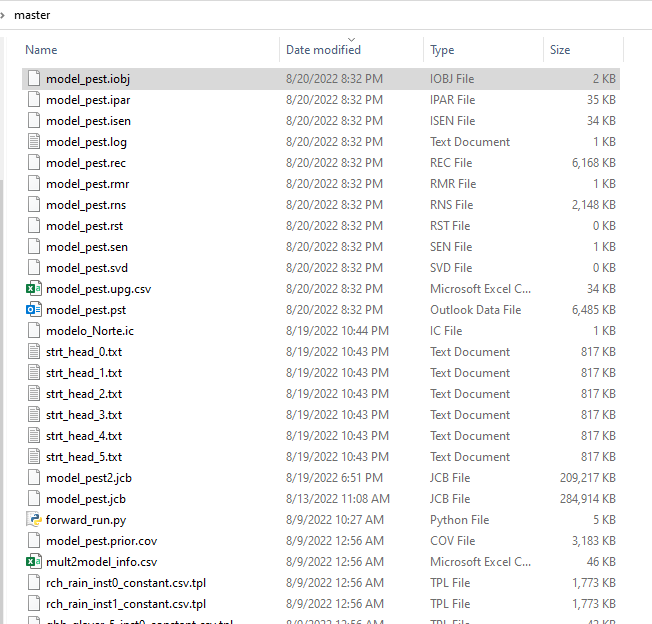
Task: Click the Outlook icon of model_pest.pst
Action: [x=34, y=310]
